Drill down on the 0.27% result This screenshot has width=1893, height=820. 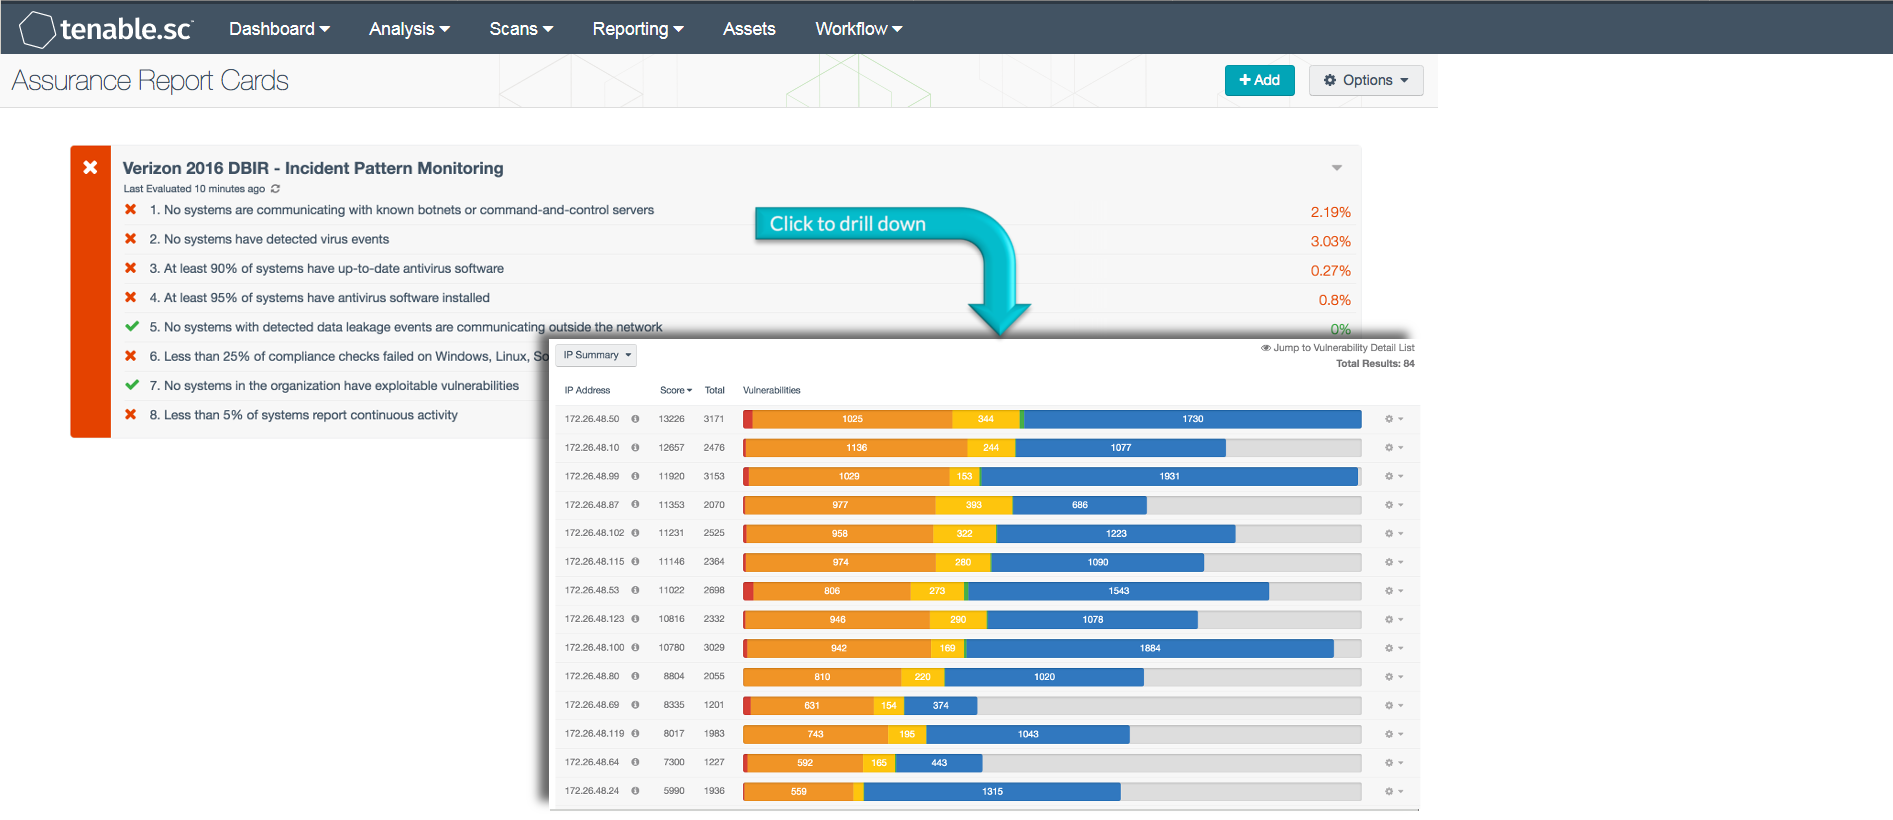[x=1331, y=270]
